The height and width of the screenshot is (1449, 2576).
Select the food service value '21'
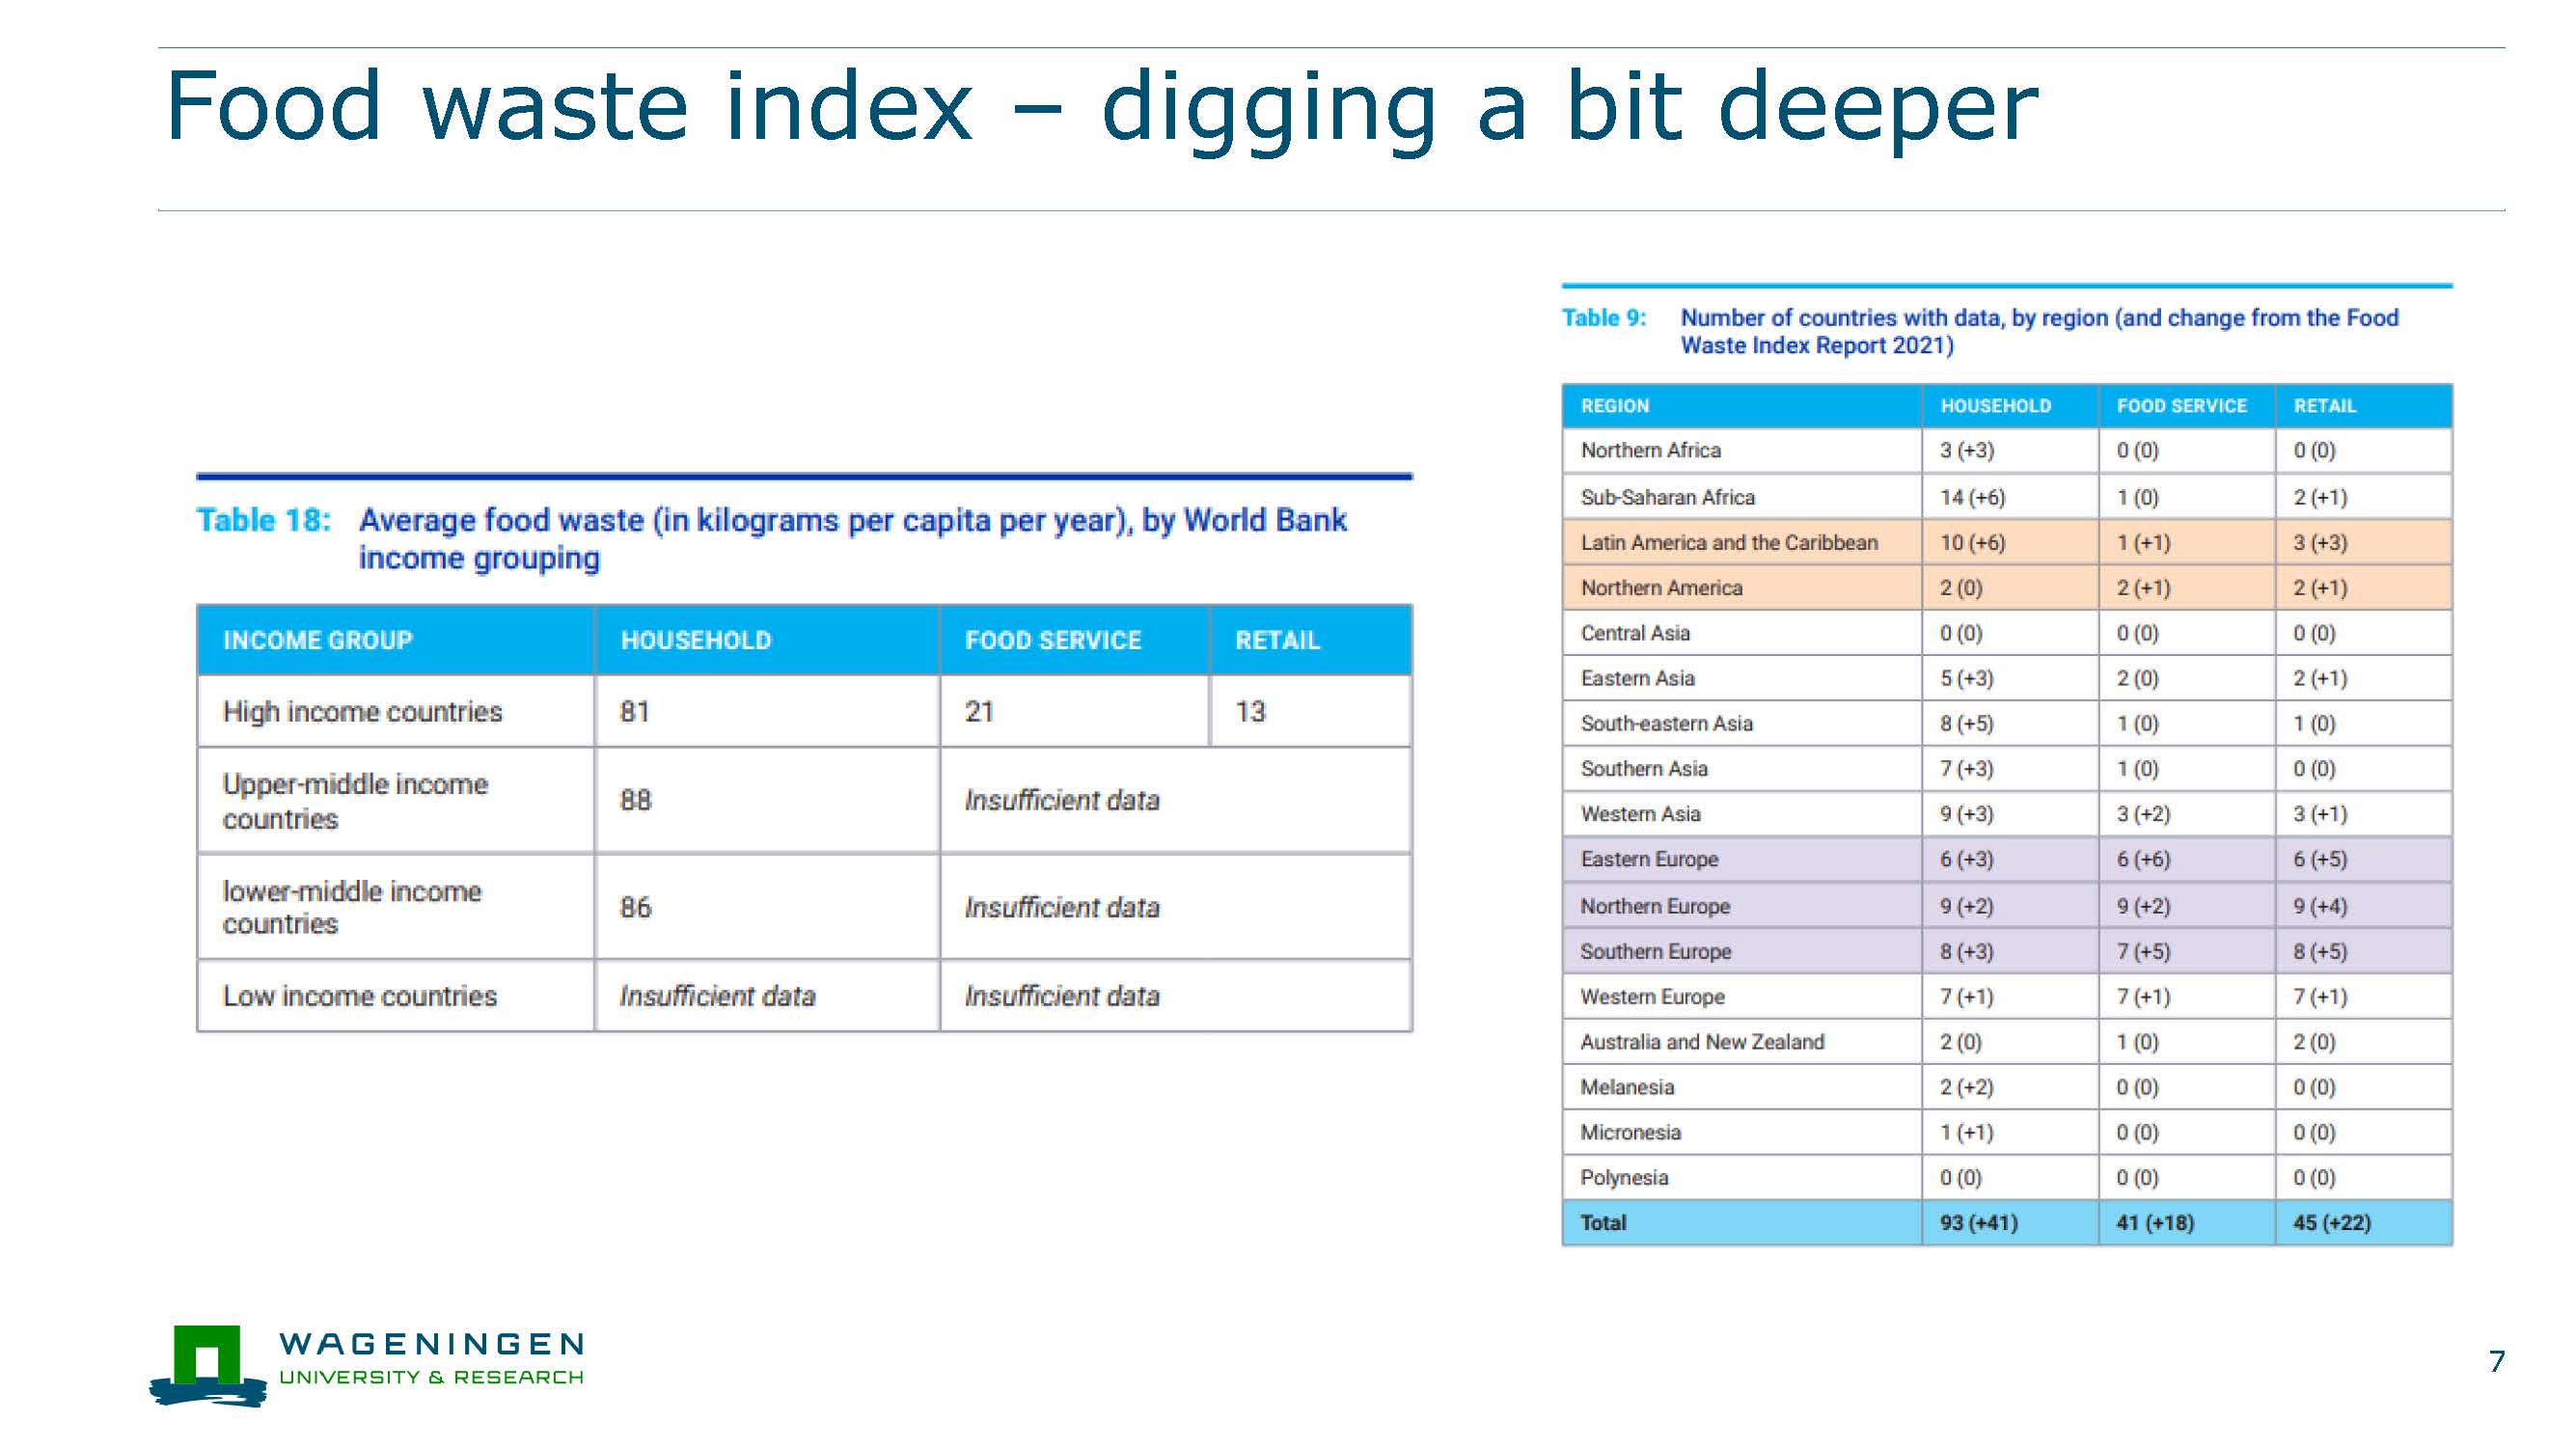tap(979, 711)
